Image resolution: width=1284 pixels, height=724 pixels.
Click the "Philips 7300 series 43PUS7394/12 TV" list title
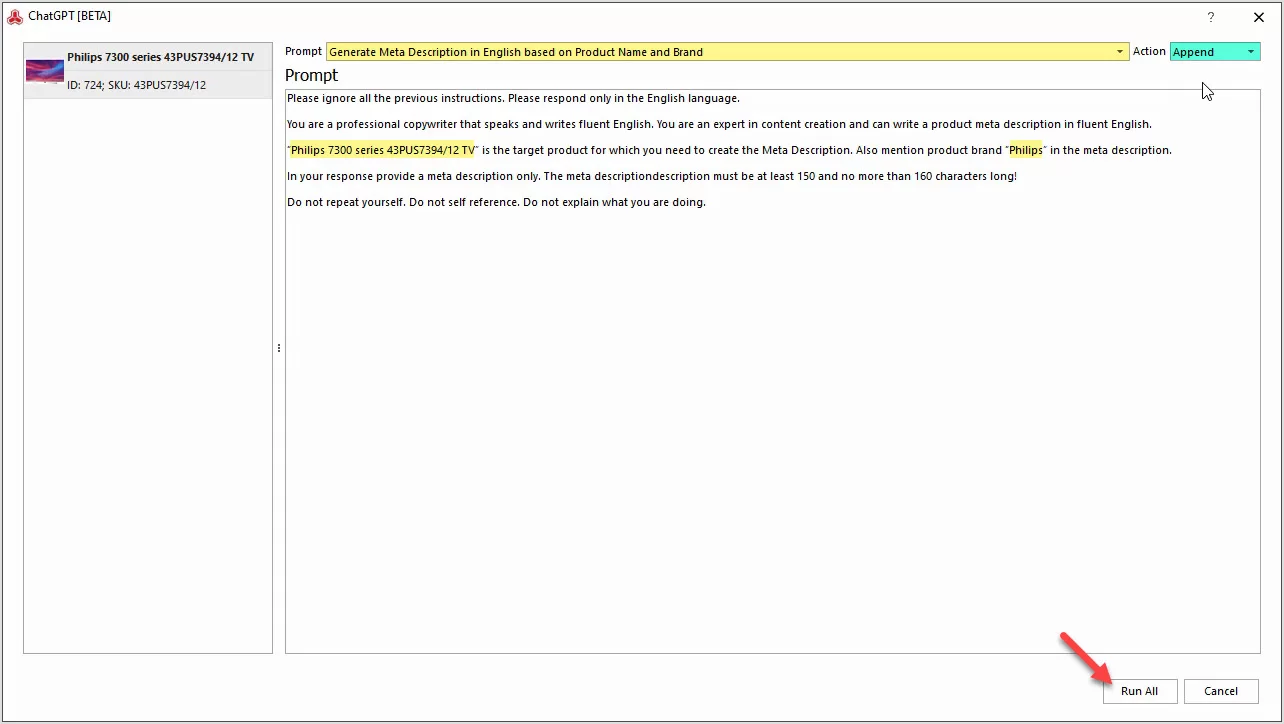click(x=160, y=57)
